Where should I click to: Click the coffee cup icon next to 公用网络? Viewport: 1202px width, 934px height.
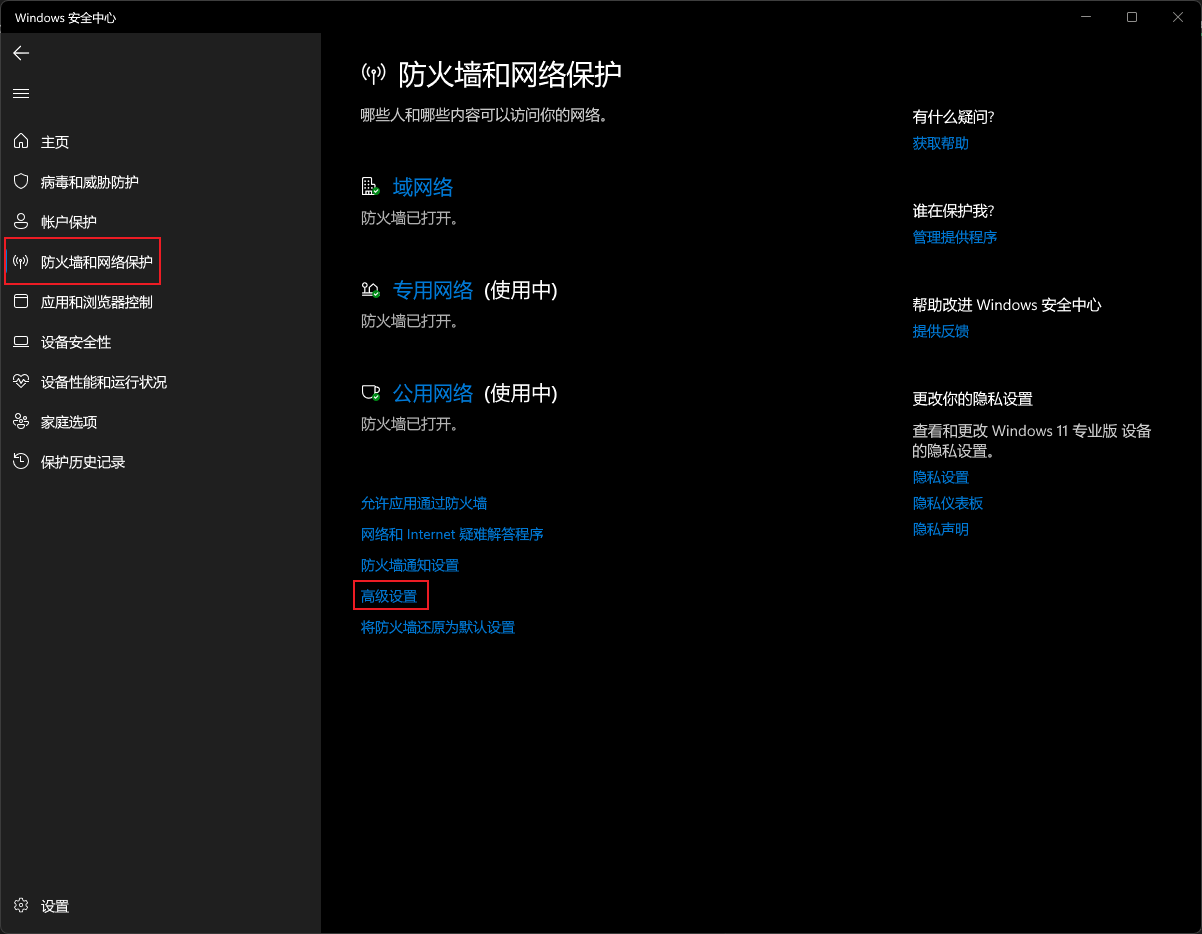point(371,393)
